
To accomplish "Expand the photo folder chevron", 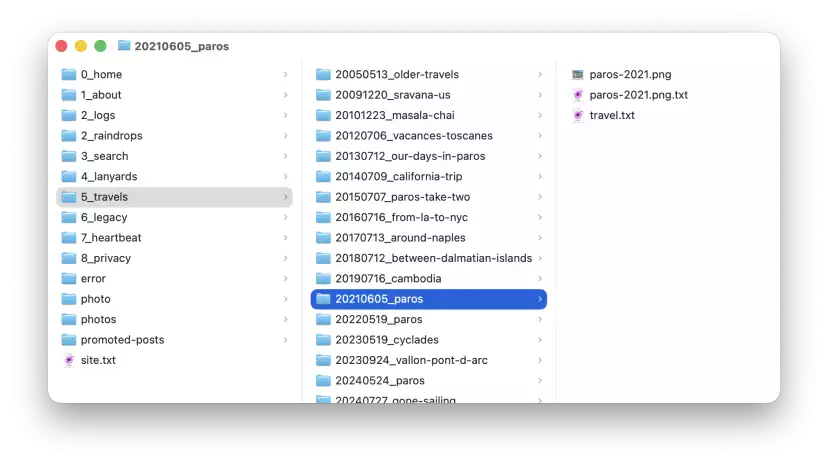I will (x=285, y=299).
